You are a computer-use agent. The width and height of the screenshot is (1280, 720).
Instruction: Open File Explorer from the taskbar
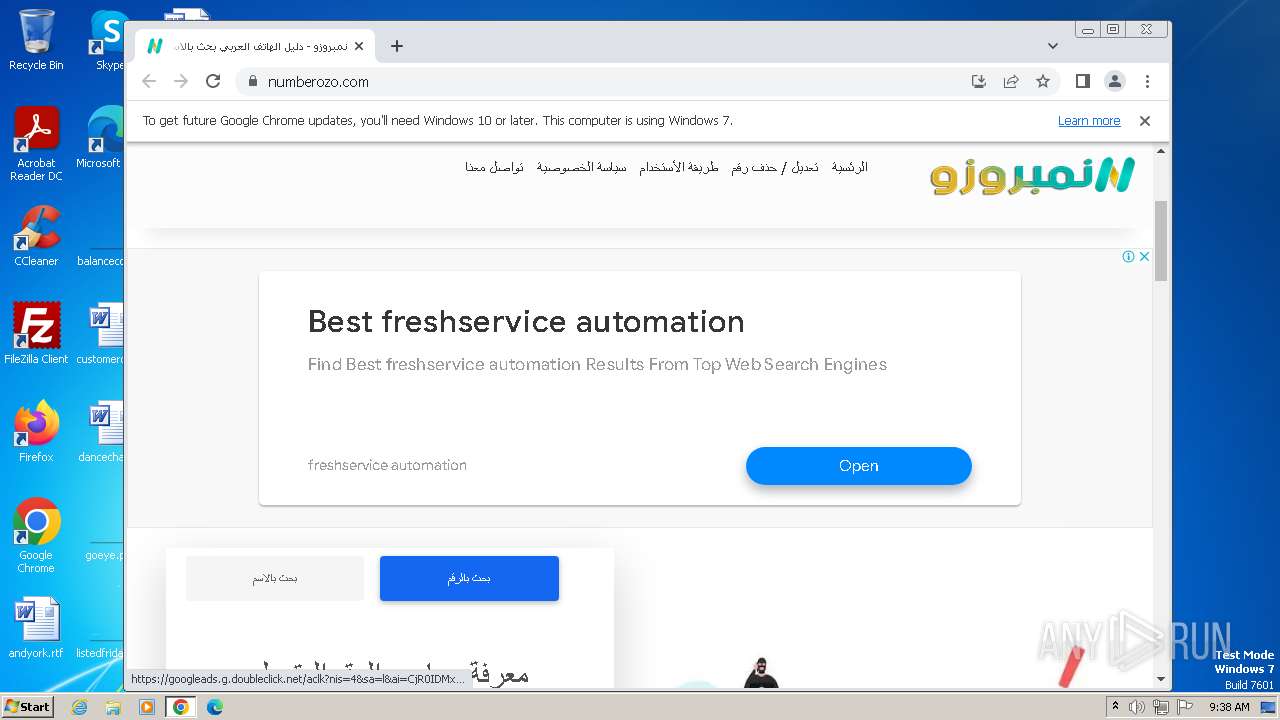coord(113,707)
